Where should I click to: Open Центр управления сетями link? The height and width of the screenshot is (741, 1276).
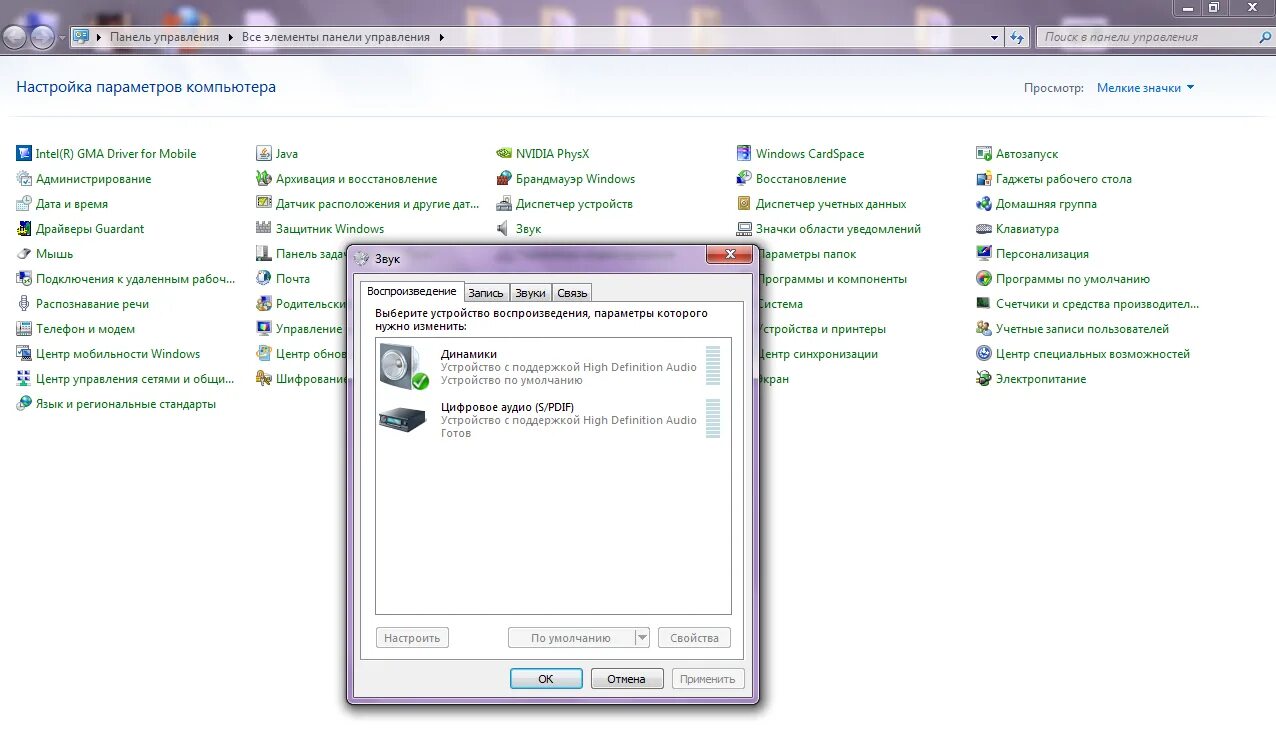pos(135,379)
